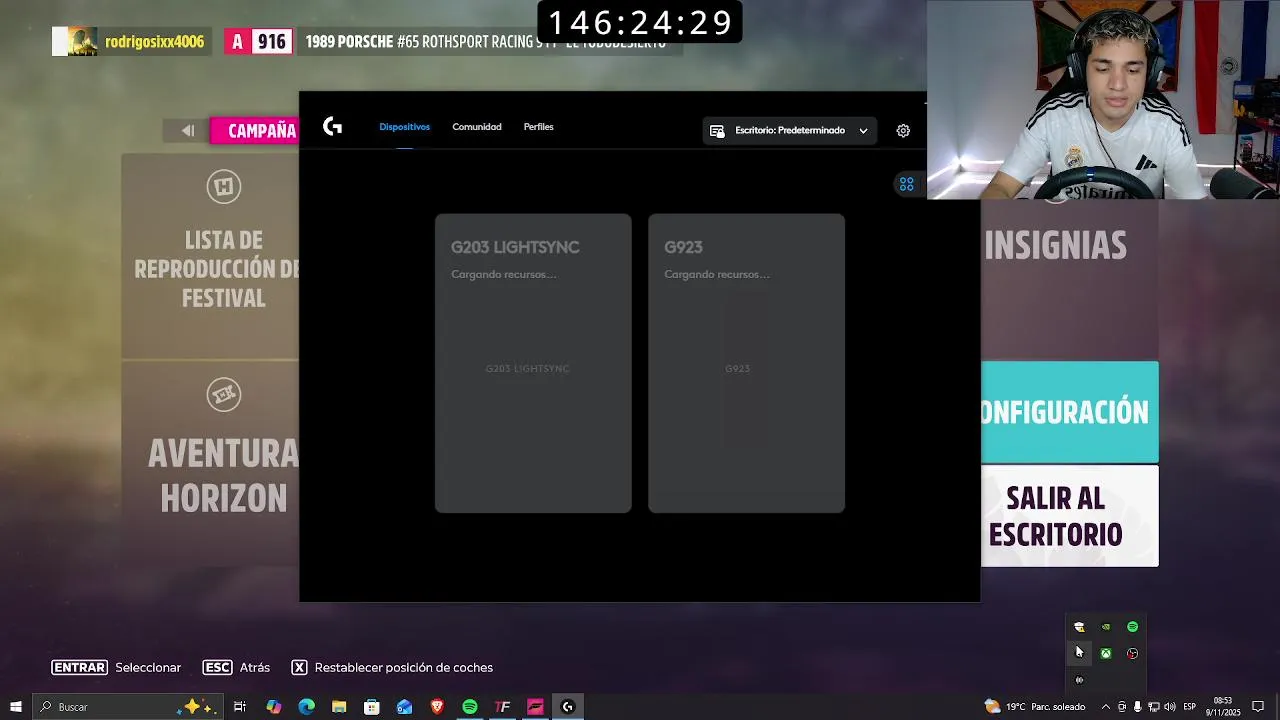This screenshot has width=1280, height=720.
Task: Click the audio waves icon in tray overflow
Action: (1079, 680)
